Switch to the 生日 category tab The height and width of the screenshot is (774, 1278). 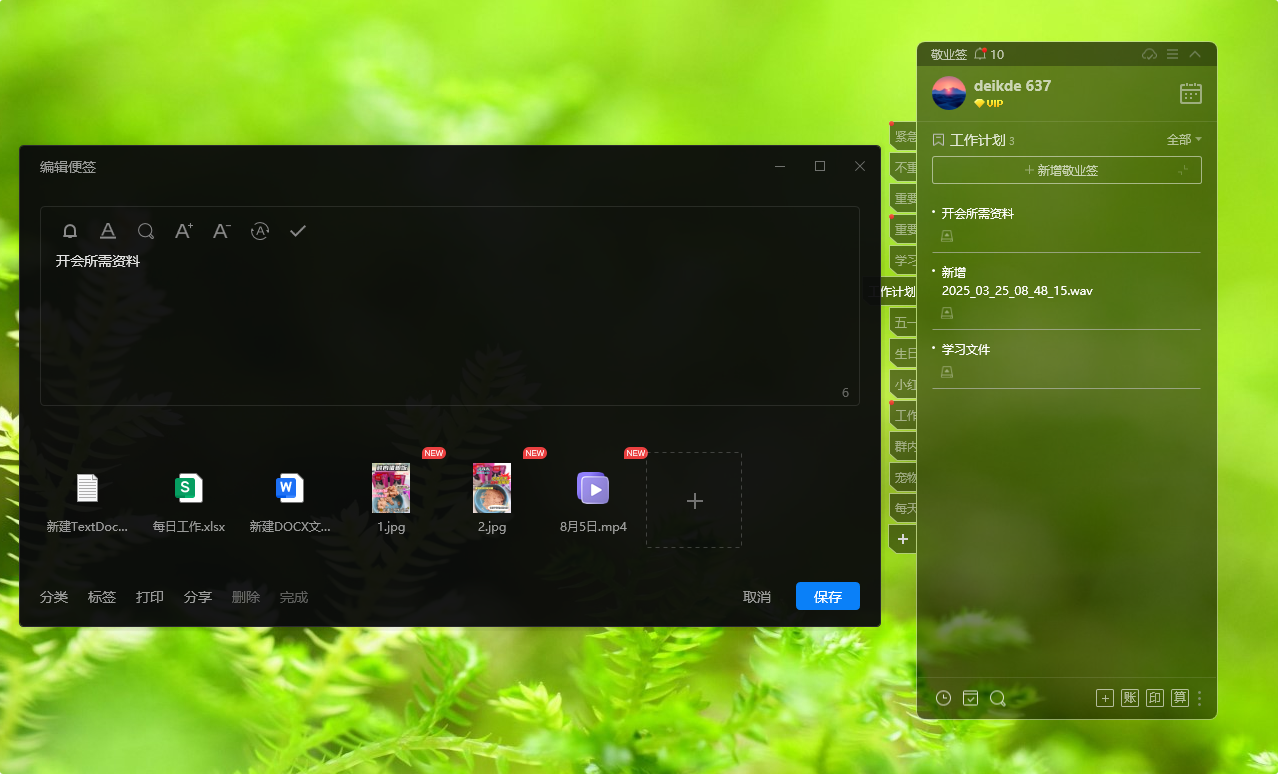coord(904,353)
